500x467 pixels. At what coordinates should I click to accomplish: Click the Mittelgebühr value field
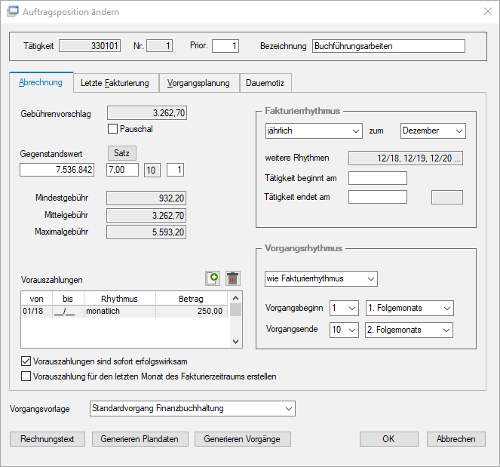[x=146, y=216]
